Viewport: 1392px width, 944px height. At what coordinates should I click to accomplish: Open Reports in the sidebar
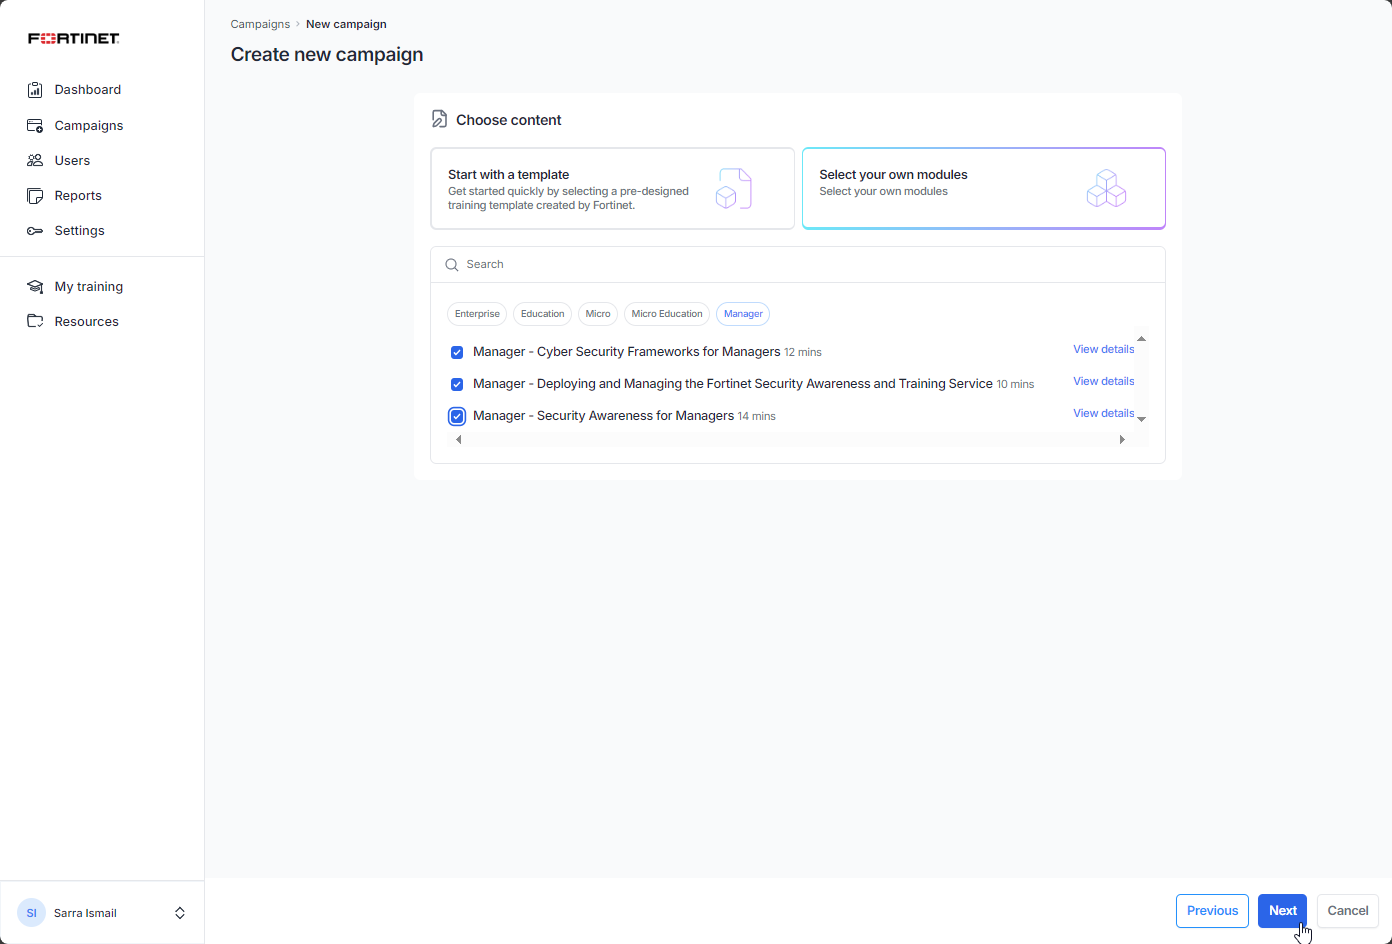coord(78,195)
